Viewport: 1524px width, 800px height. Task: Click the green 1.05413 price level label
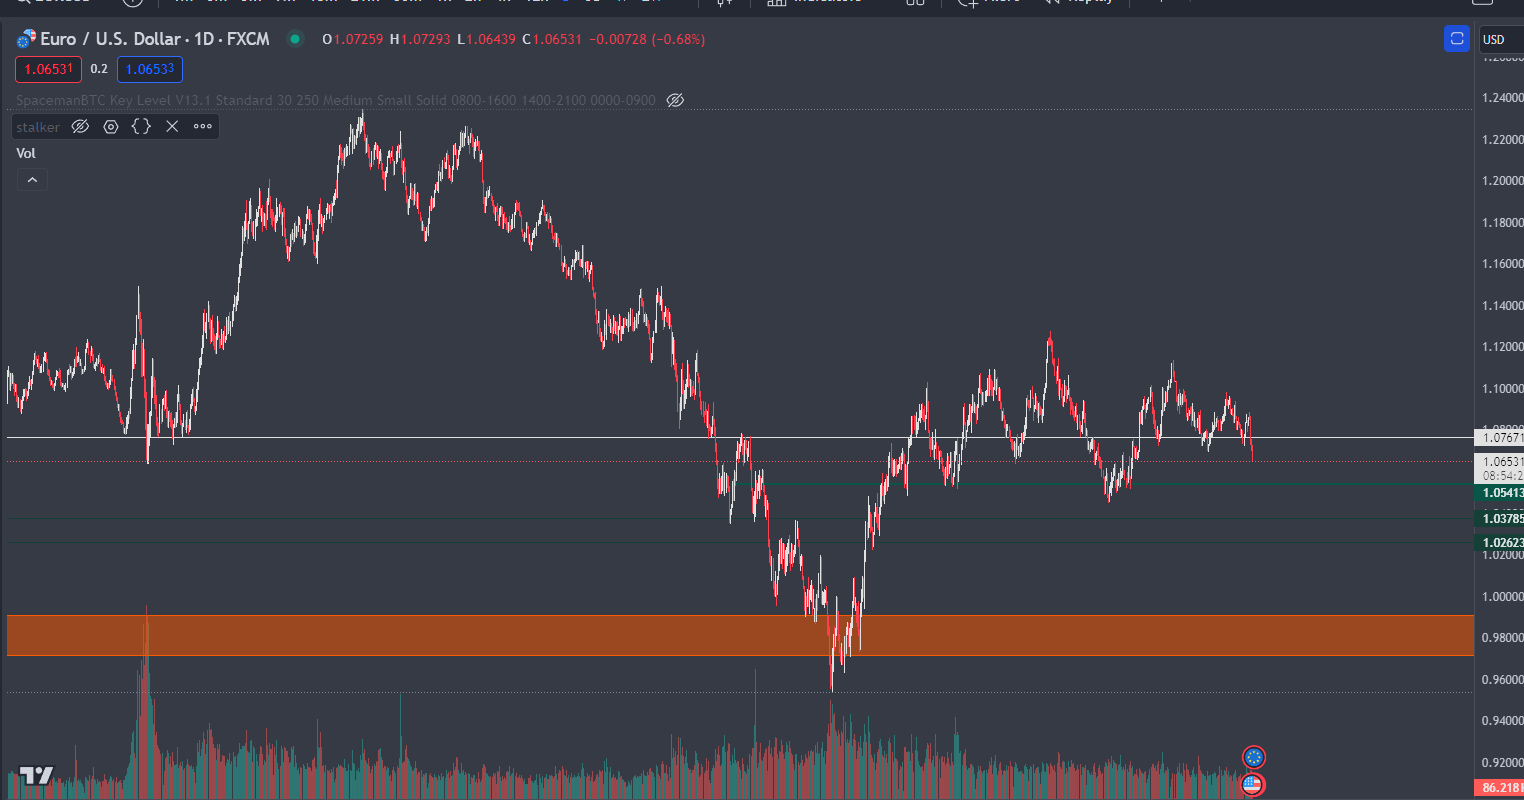(1499, 493)
